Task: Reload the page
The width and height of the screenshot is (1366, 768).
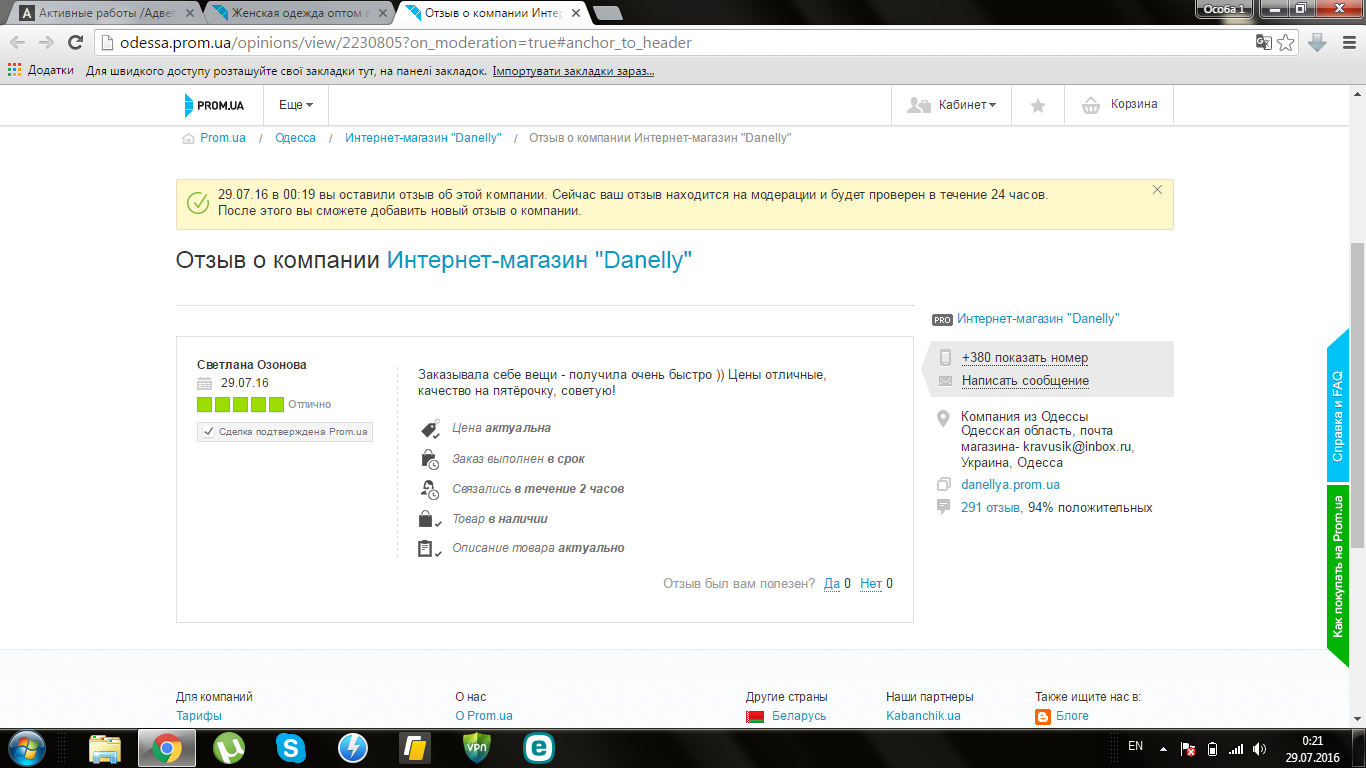Action: coord(75,43)
